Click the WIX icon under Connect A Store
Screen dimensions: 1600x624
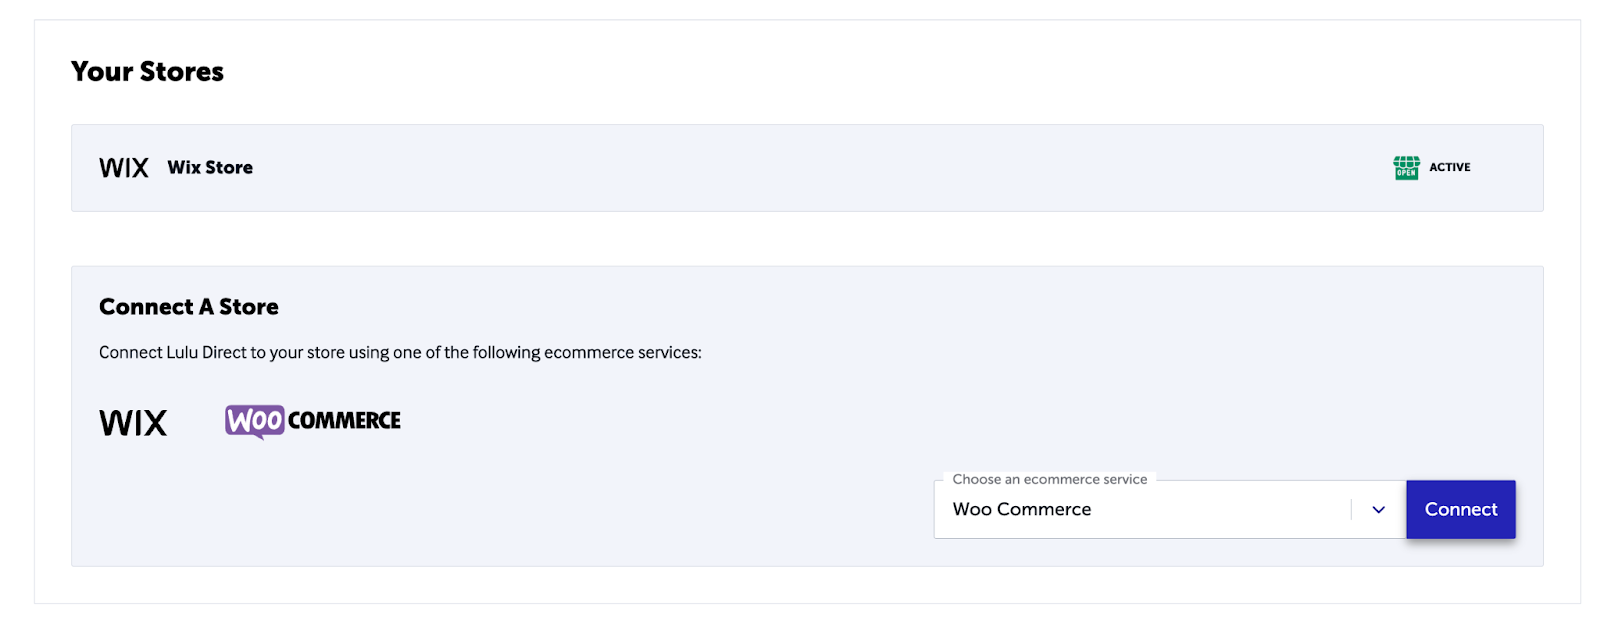pos(132,421)
